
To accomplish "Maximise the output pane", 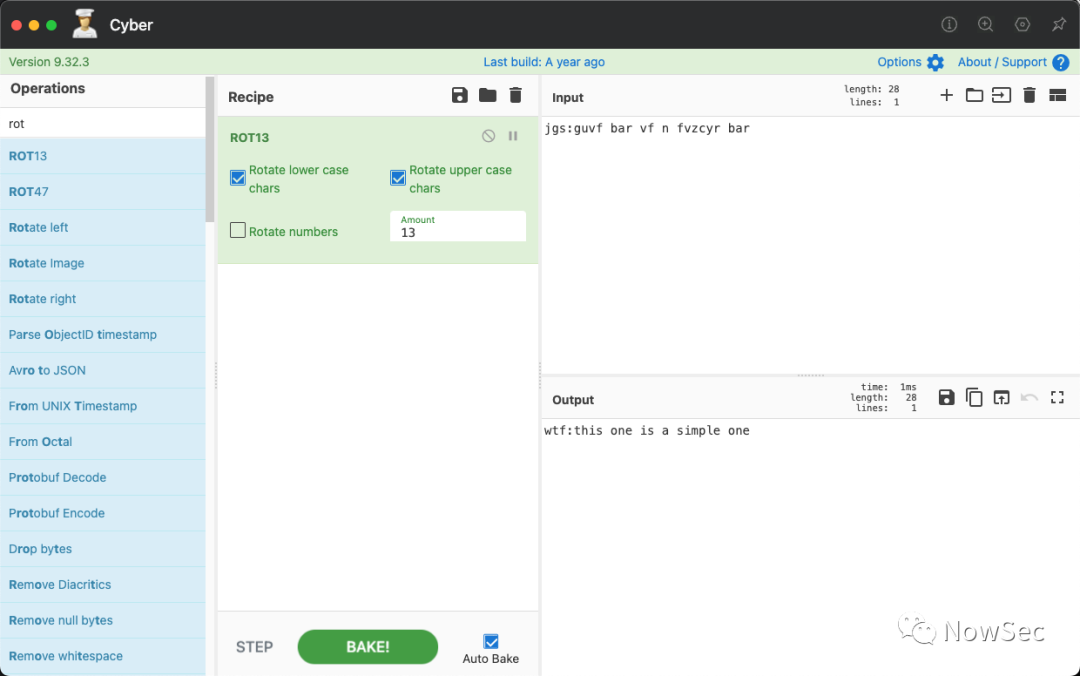I will pyautogui.click(x=1057, y=397).
